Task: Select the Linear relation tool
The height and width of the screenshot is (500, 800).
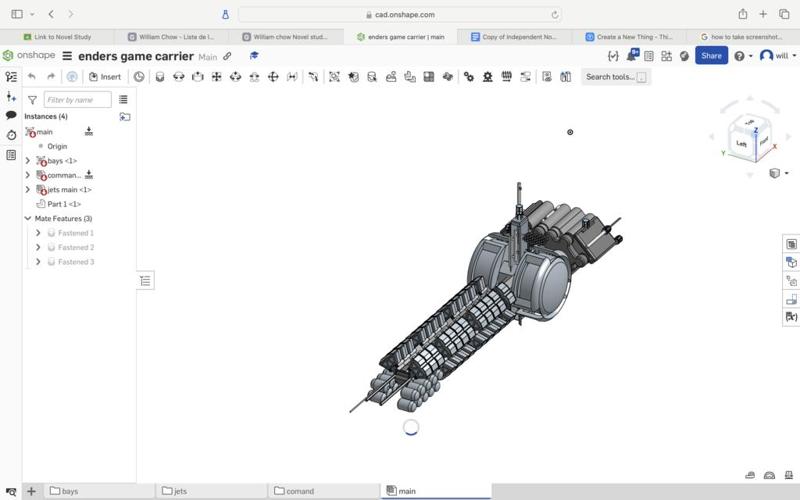Action: coord(525,77)
